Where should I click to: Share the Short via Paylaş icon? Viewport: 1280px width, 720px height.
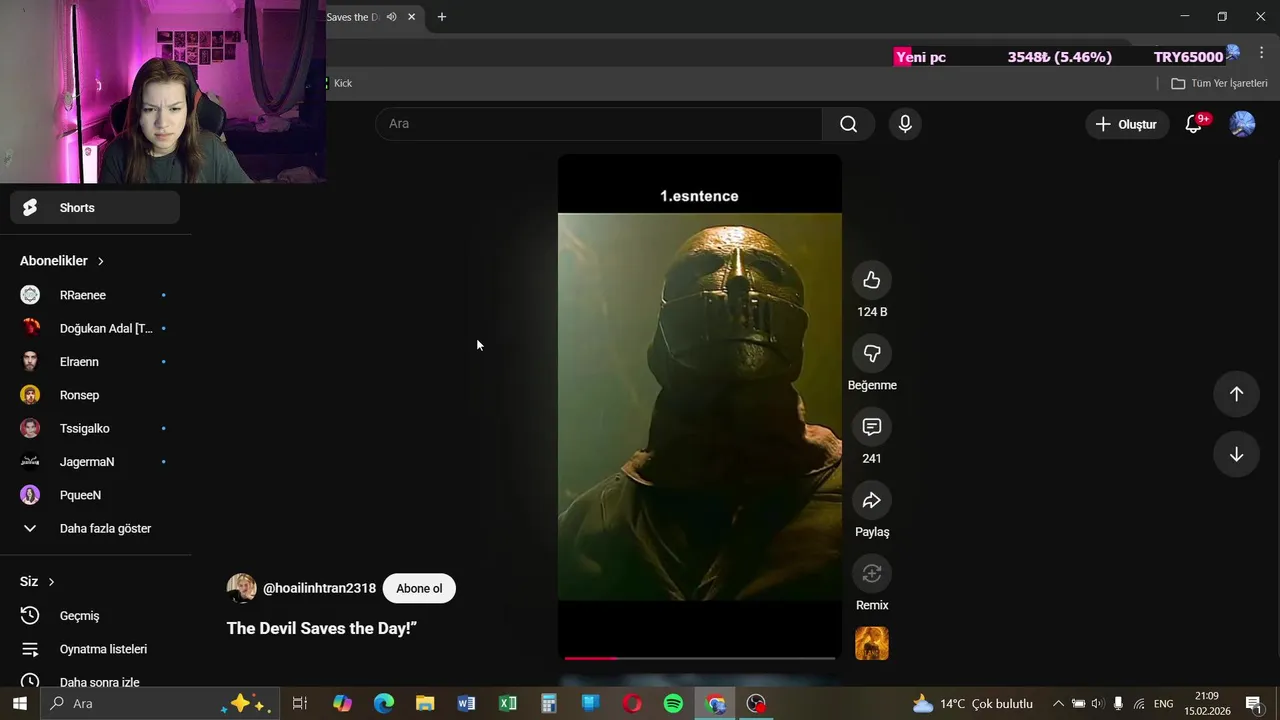coord(872,500)
